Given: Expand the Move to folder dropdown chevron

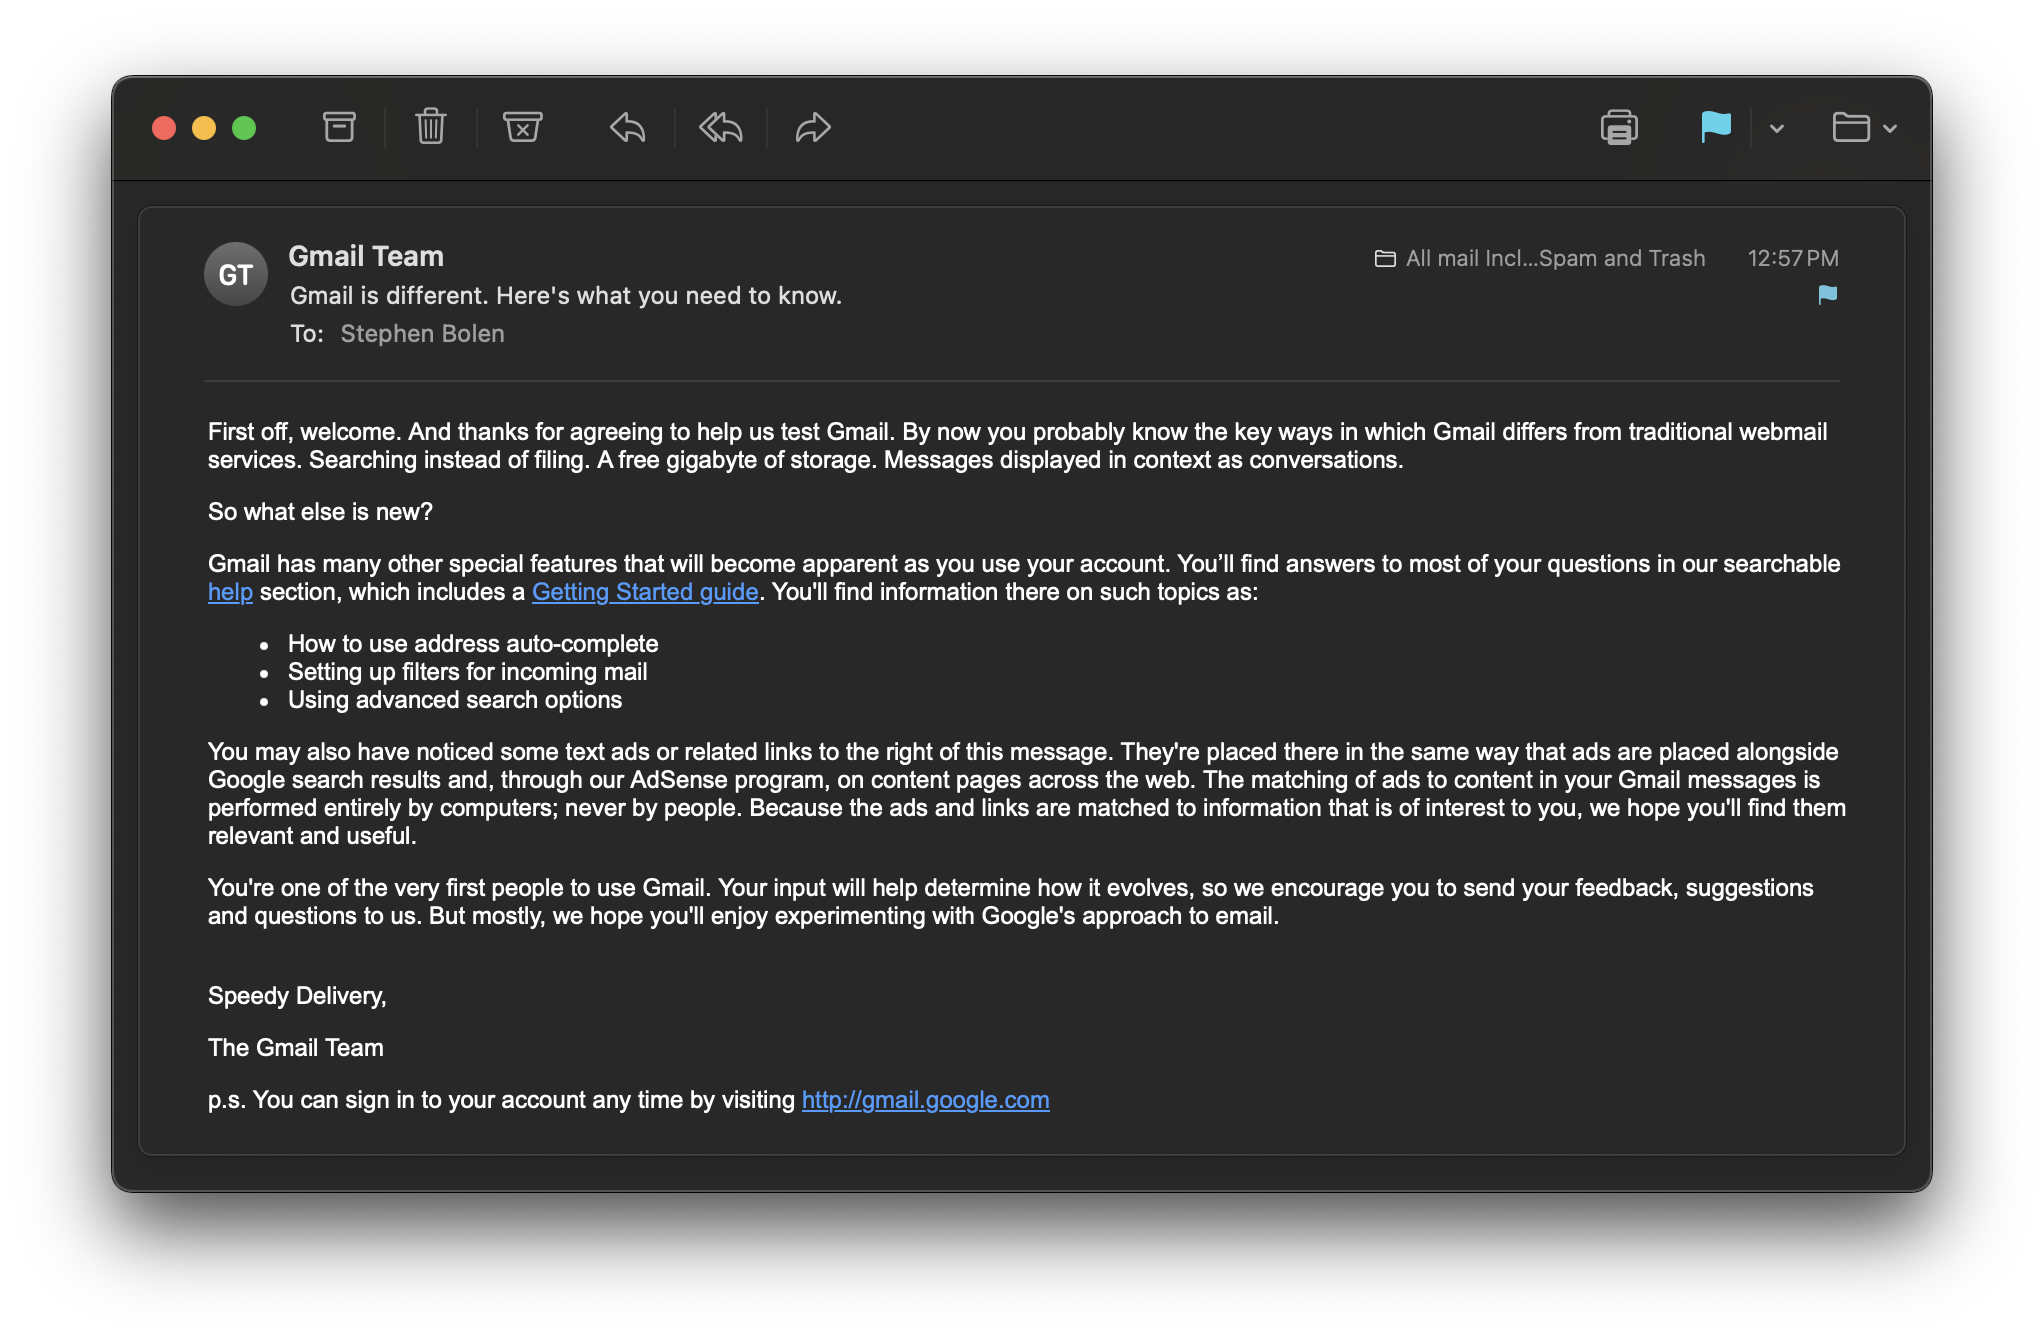Looking at the screenshot, I should tap(1890, 128).
